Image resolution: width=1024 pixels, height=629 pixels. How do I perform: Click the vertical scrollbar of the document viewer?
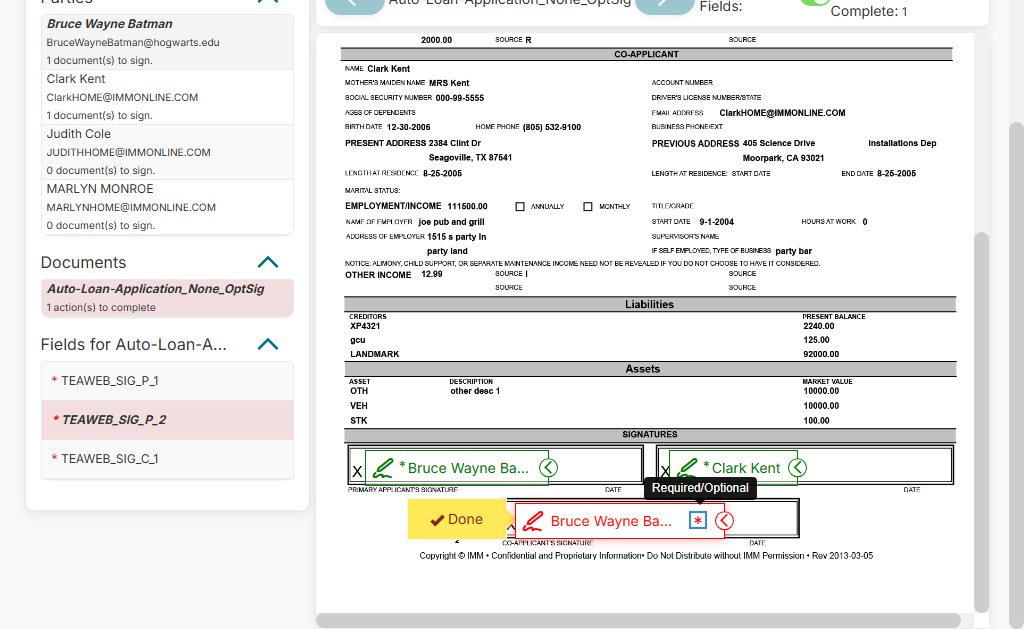point(981,421)
